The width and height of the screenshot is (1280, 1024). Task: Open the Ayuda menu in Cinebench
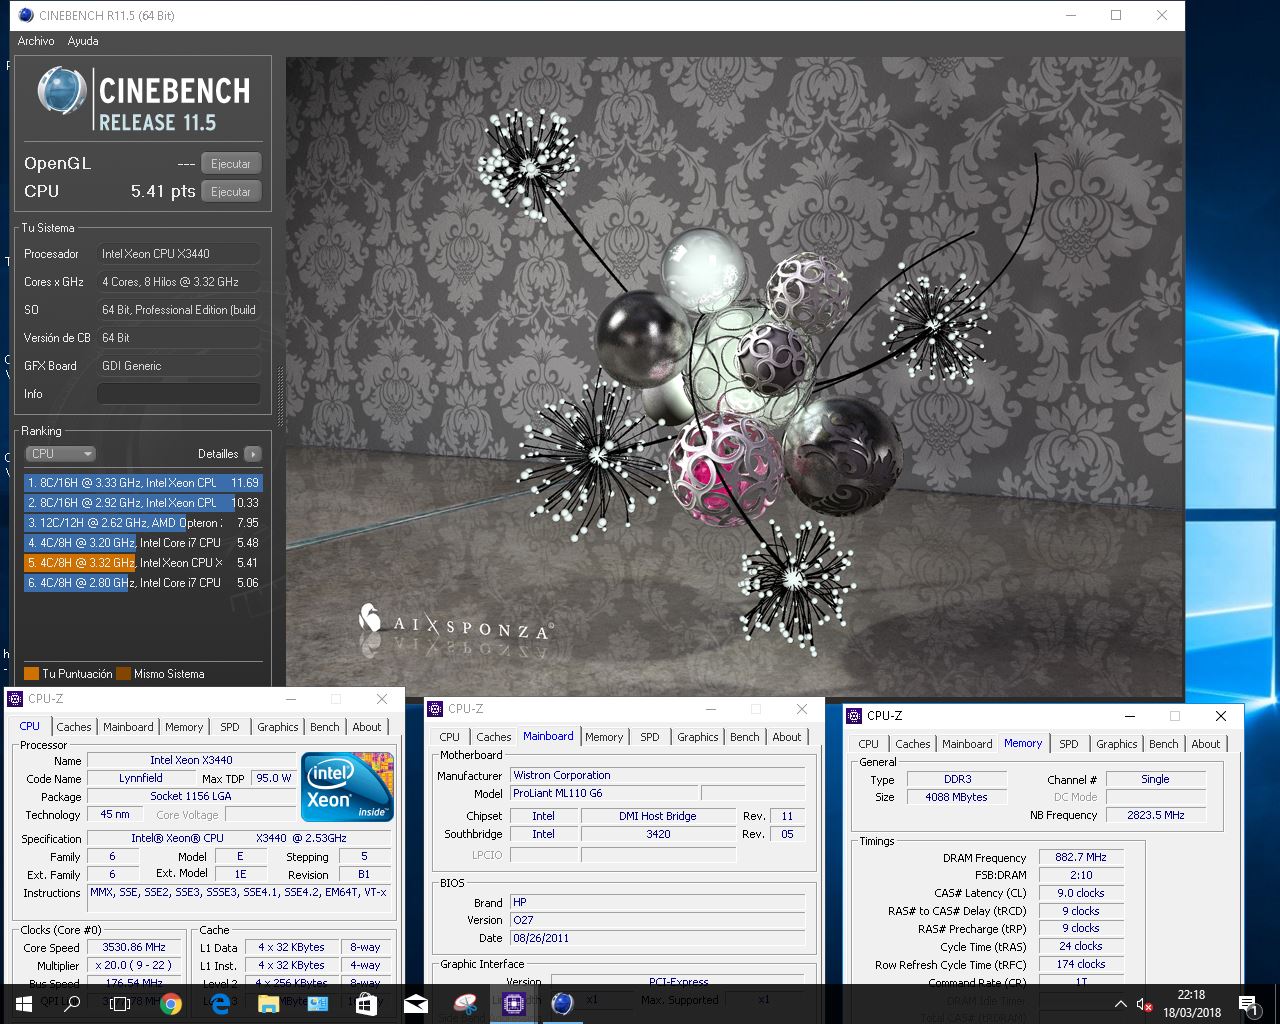(x=83, y=41)
